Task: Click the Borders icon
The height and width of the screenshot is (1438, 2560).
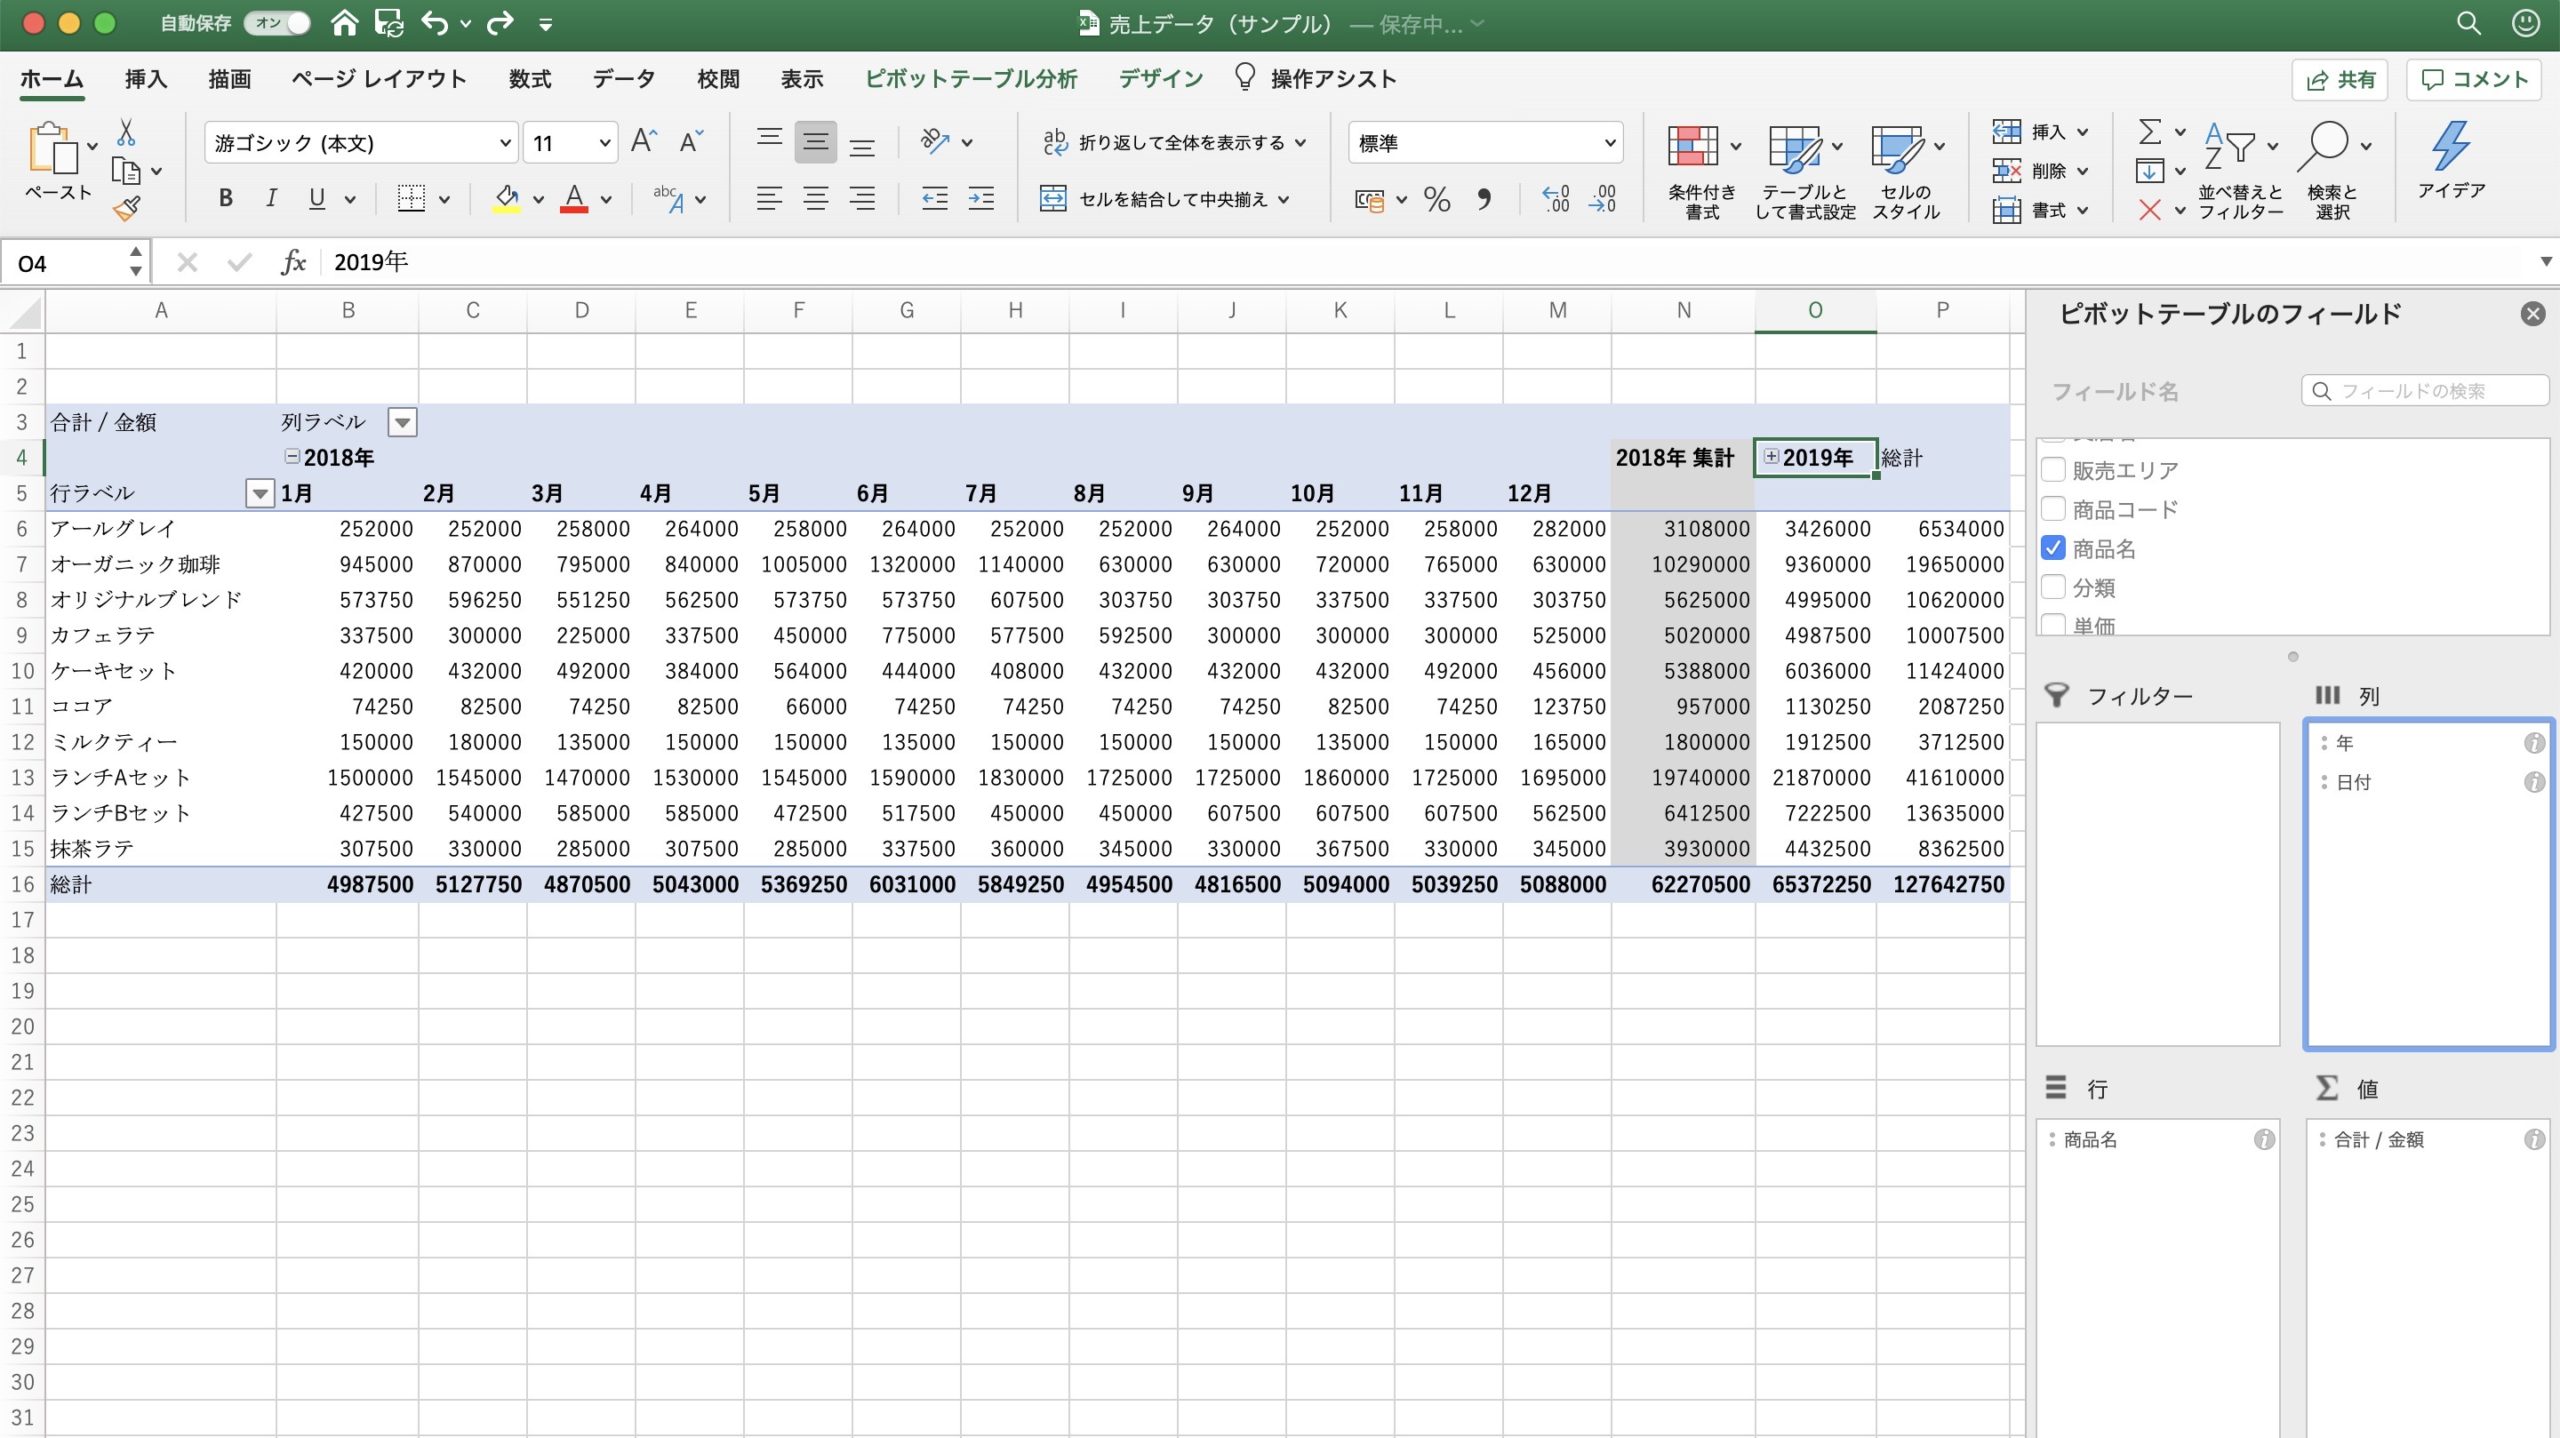Action: click(x=411, y=198)
